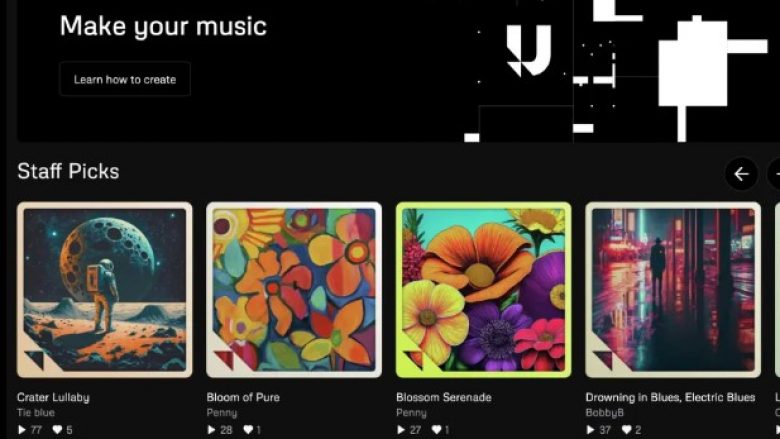
Task: Play Bloom of Pure using play icon
Action: coord(211,430)
